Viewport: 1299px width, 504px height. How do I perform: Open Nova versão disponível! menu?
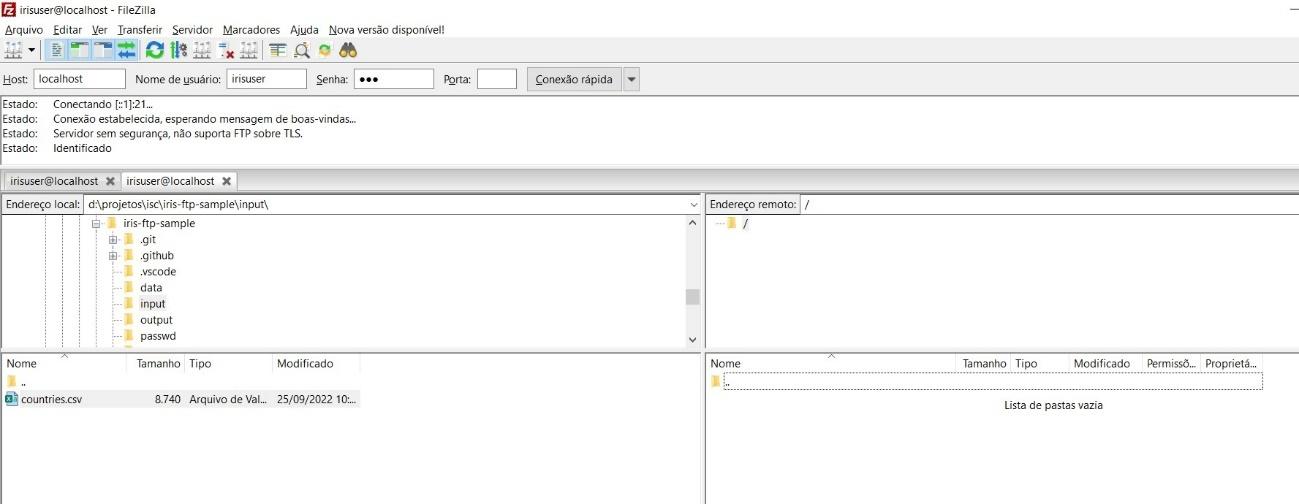pos(387,30)
